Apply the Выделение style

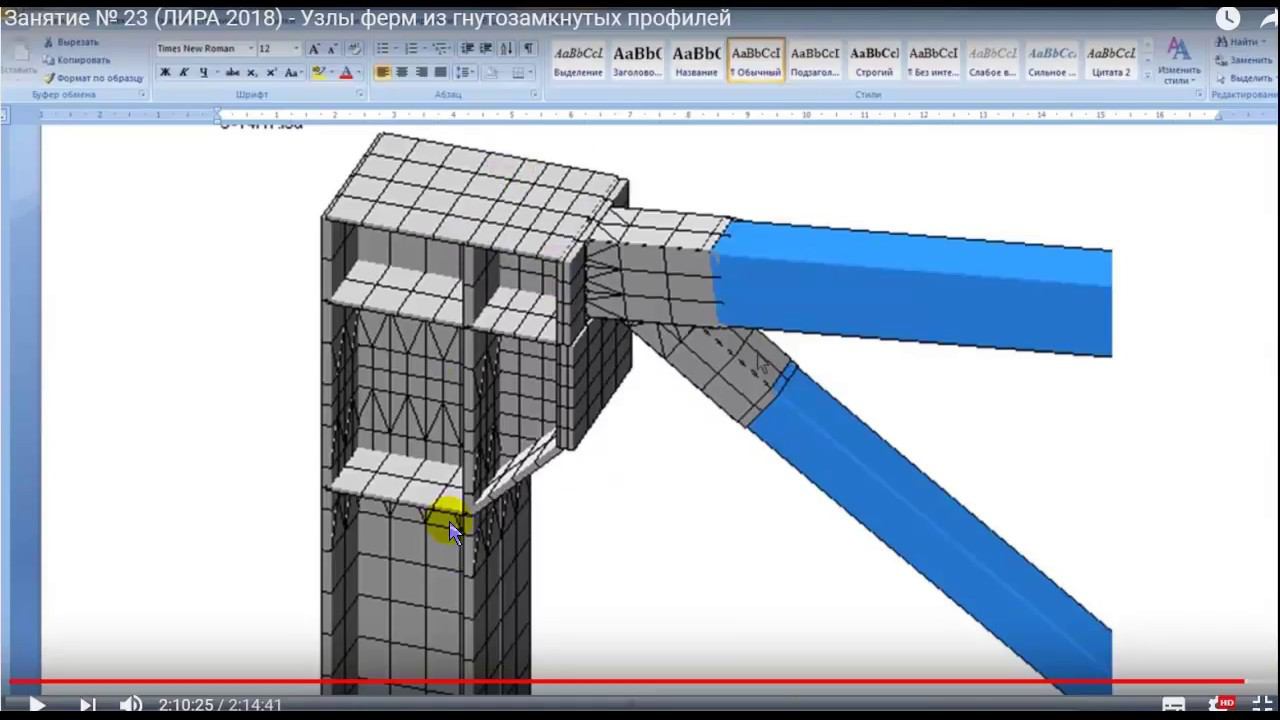pos(578,61)
